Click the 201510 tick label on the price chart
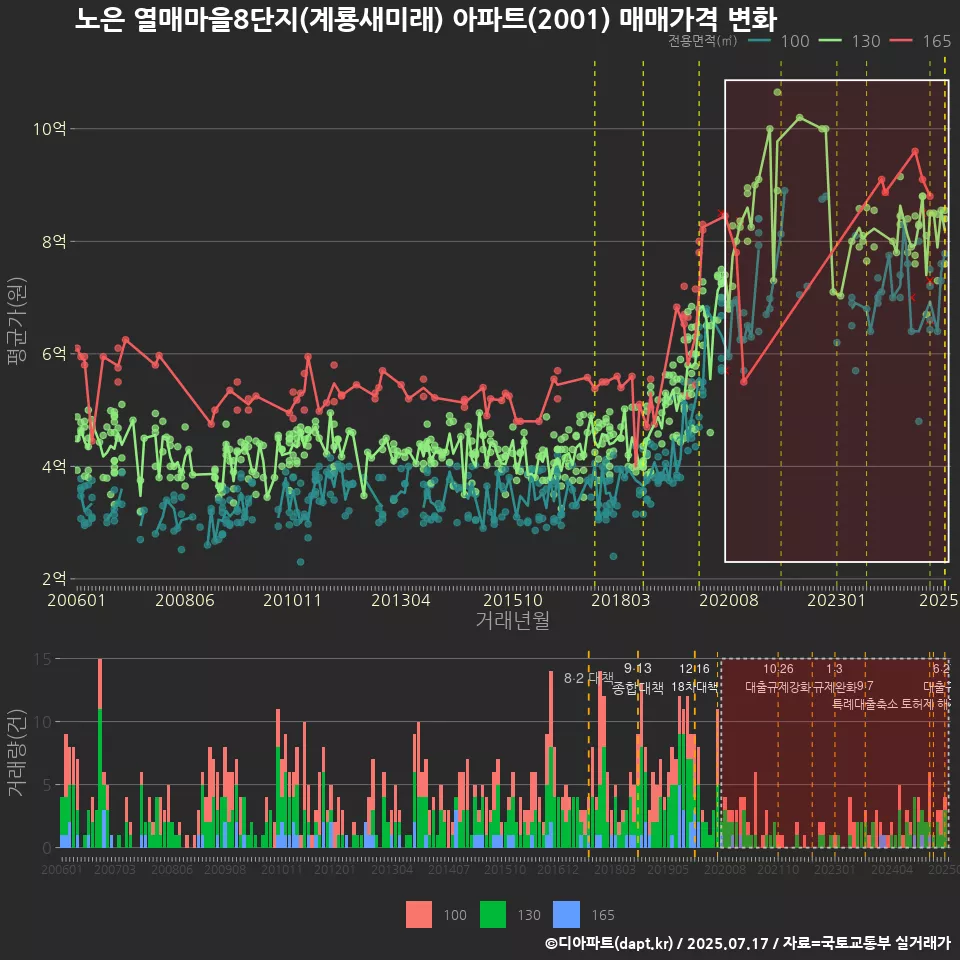 pyautogui.click(x=513, y=600)
